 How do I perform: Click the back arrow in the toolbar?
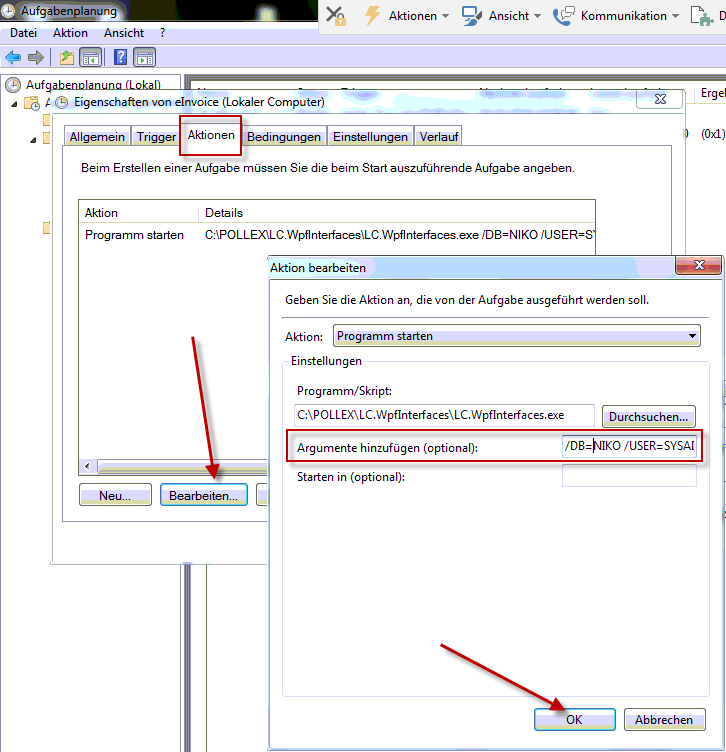click(x=14, y=57)
